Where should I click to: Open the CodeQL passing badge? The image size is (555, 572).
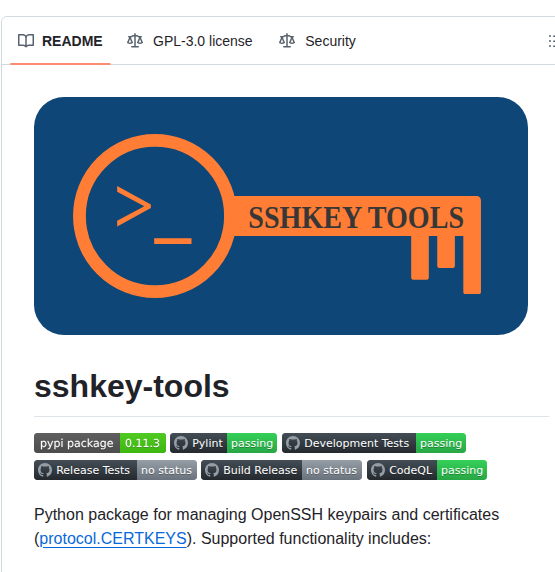427,470
